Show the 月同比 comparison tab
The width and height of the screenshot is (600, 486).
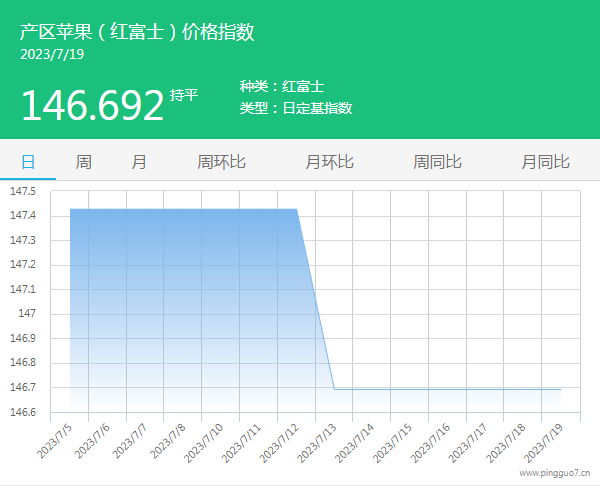click(545, 161)
